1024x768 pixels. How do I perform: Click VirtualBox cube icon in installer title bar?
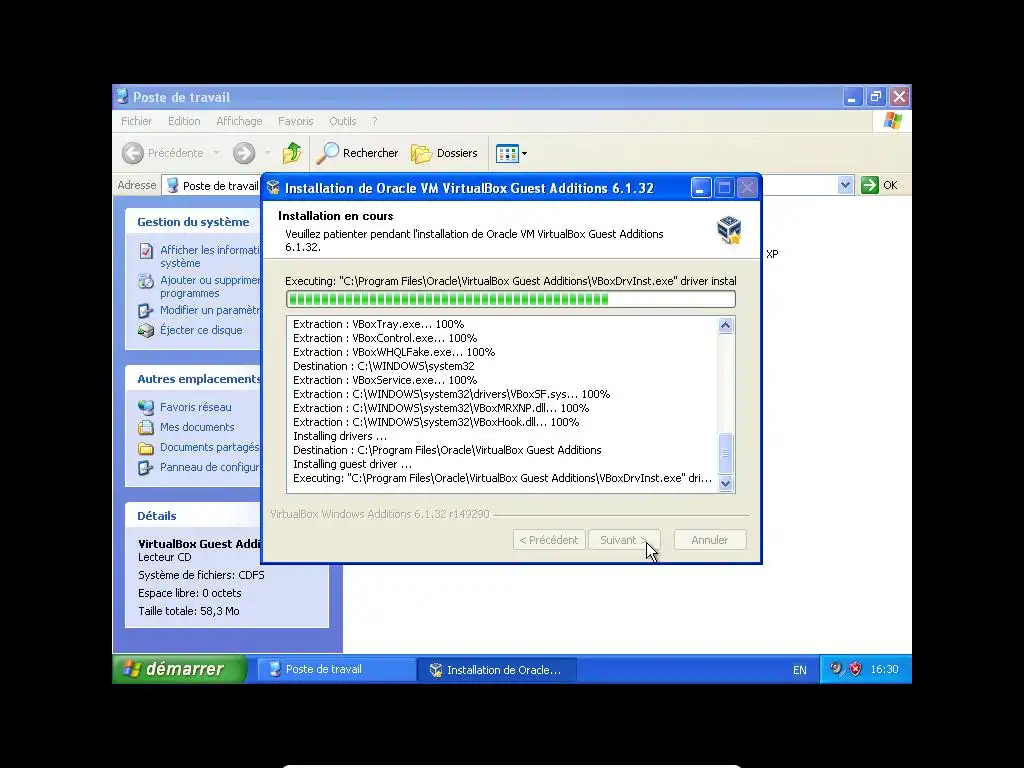click(x=274, y=188)
